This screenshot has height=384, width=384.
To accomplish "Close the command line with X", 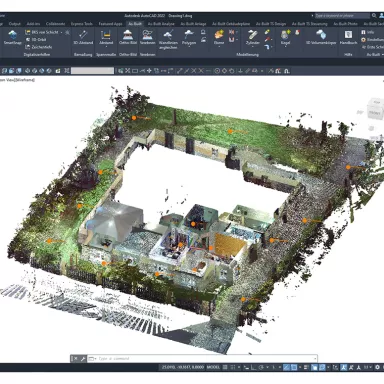I will (x=75, y=359).
